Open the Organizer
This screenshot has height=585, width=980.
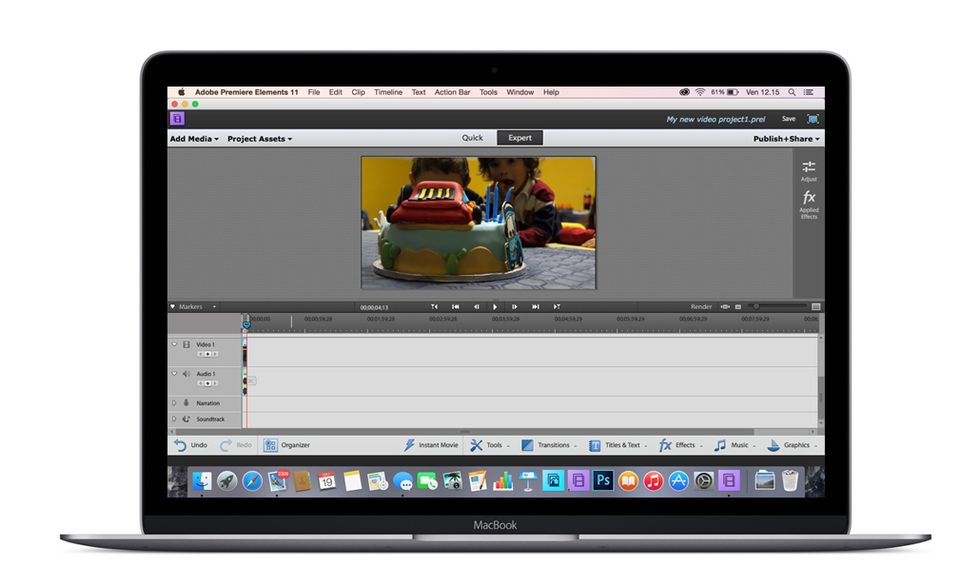(x=287, y=445)
